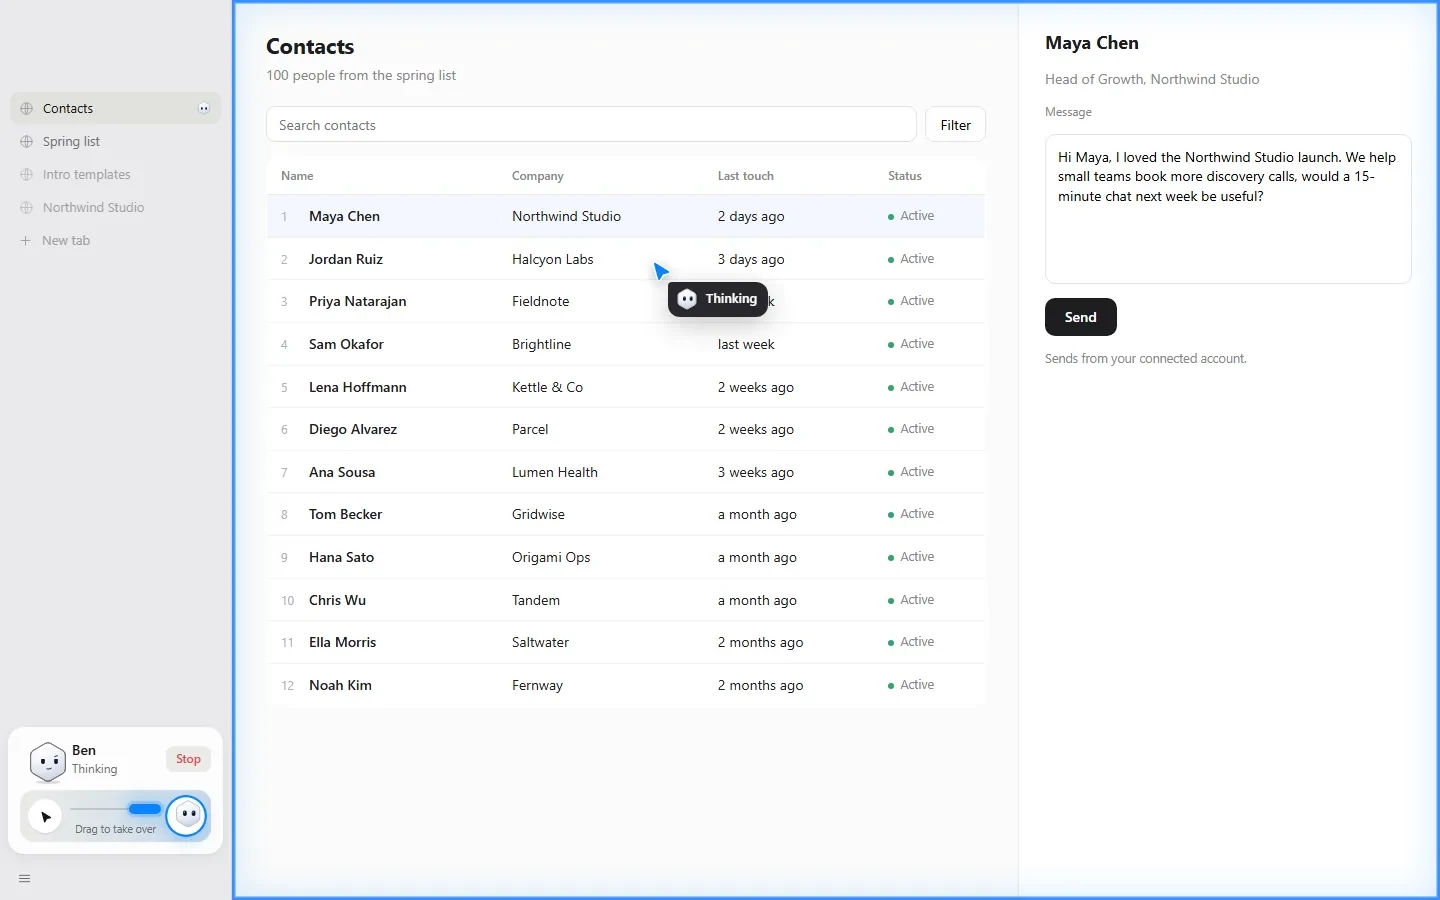The width and height of the screenshot is (1440, 900).
Task: Click the Parcel company cell
Action: click(530, 429)
